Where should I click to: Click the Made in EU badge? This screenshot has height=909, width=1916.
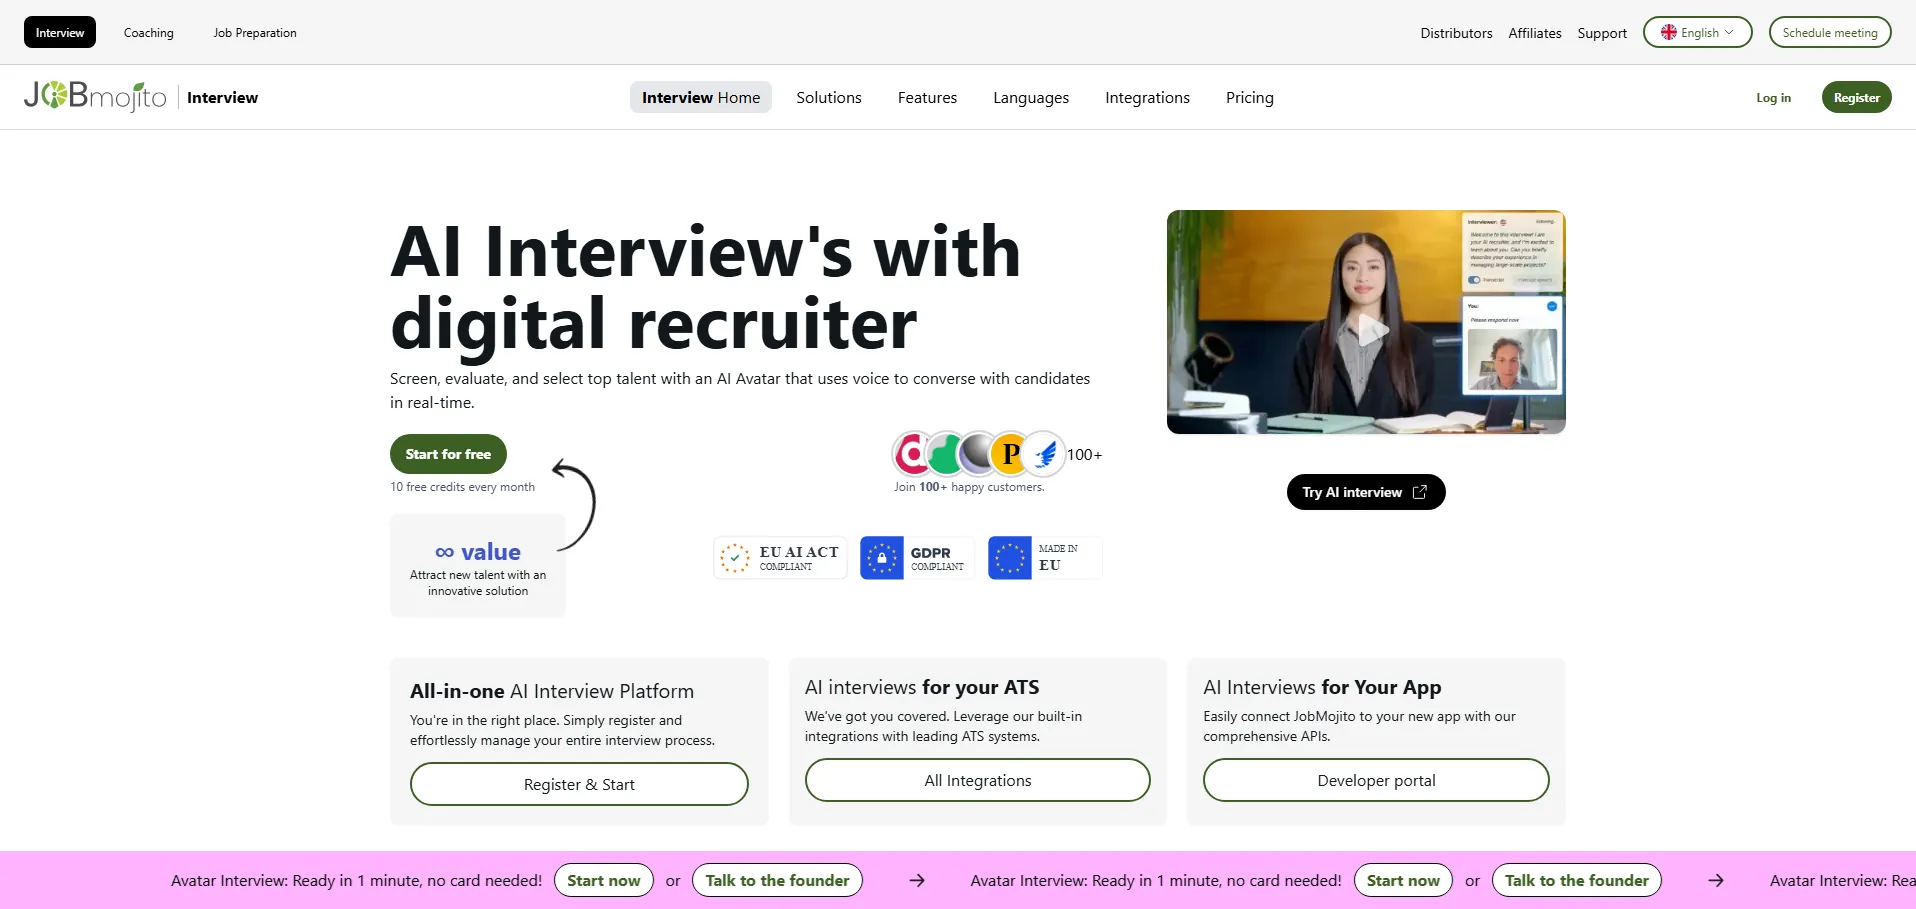(x=1045, y=558)
